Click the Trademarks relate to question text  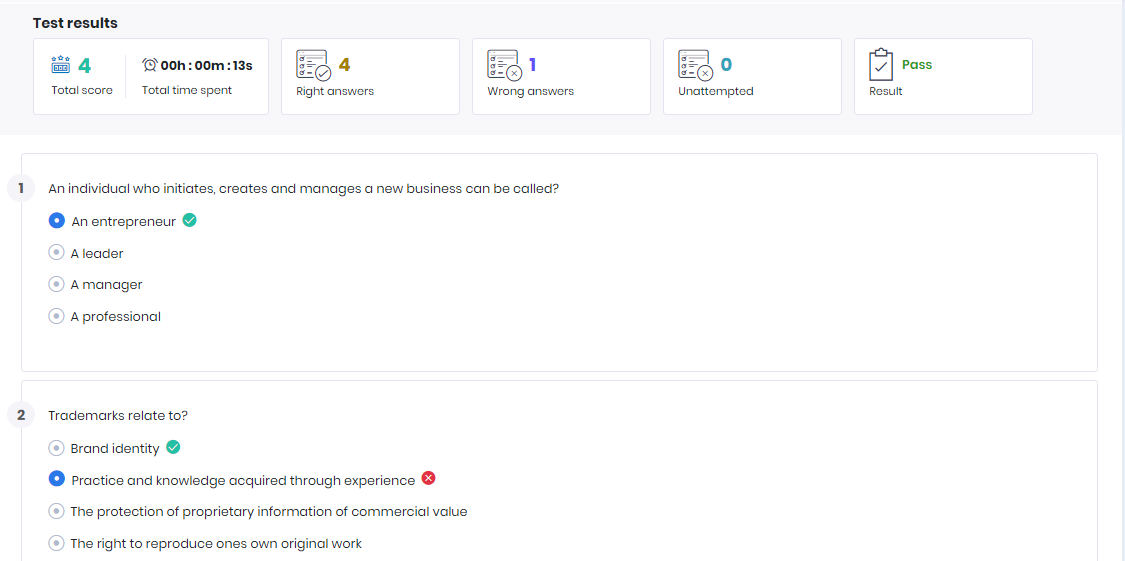pos(118,415)
